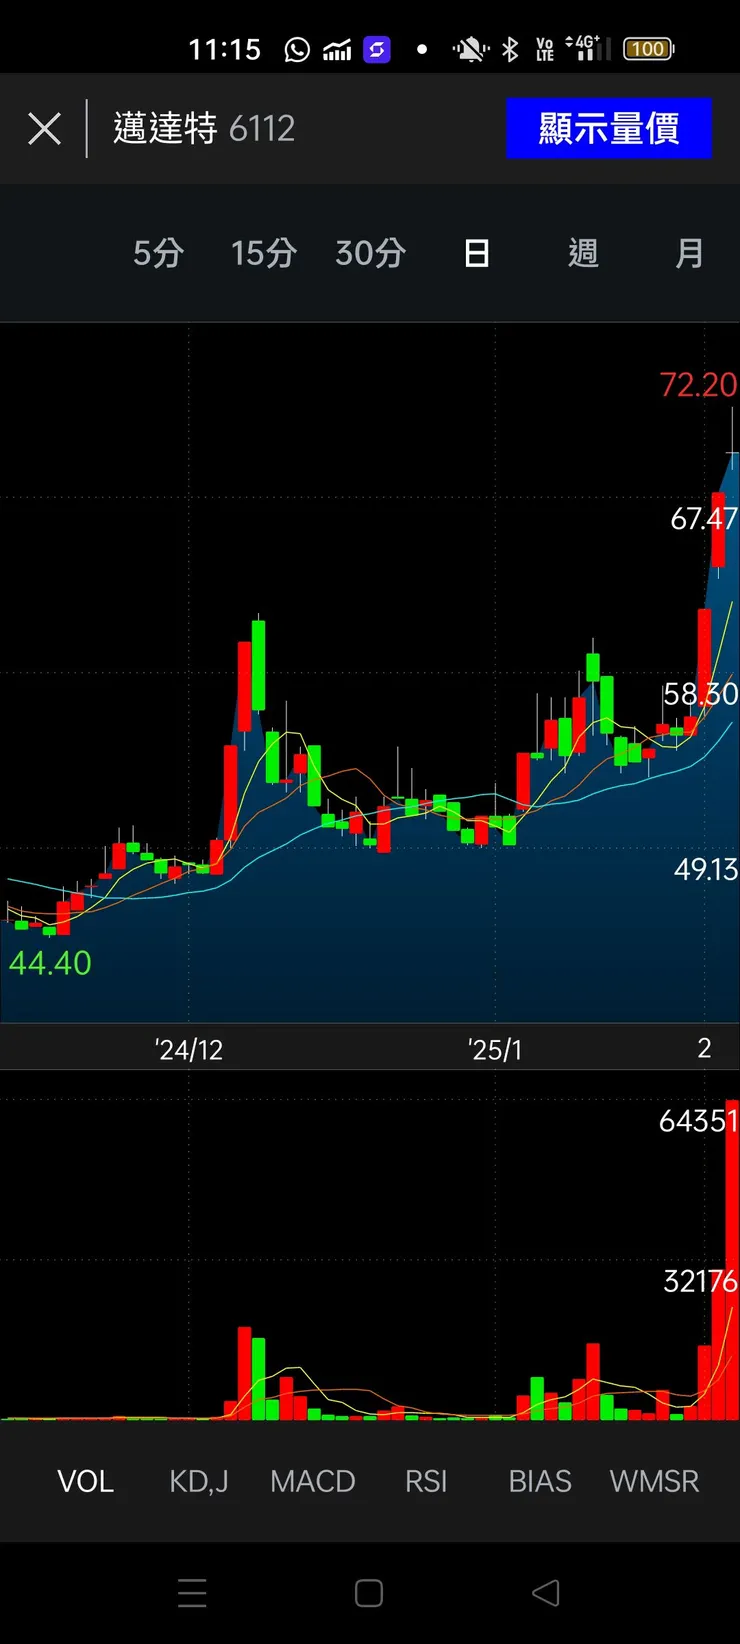
Task: Tap the low price label 44.40
Action: tap(50, 963)
